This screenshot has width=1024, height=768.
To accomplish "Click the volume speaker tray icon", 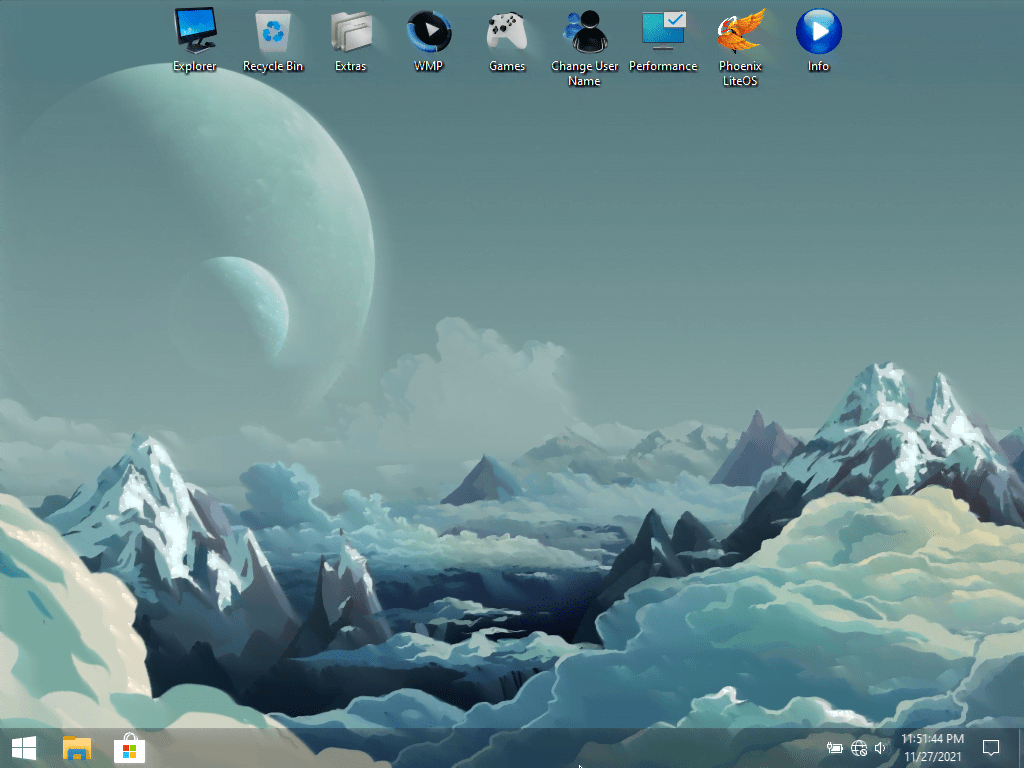I will click(881, 748).
